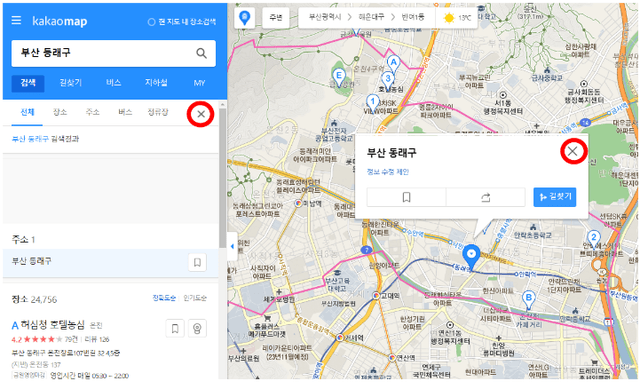
Task: Bookmark location from the info popup
Action: point(406,197)
